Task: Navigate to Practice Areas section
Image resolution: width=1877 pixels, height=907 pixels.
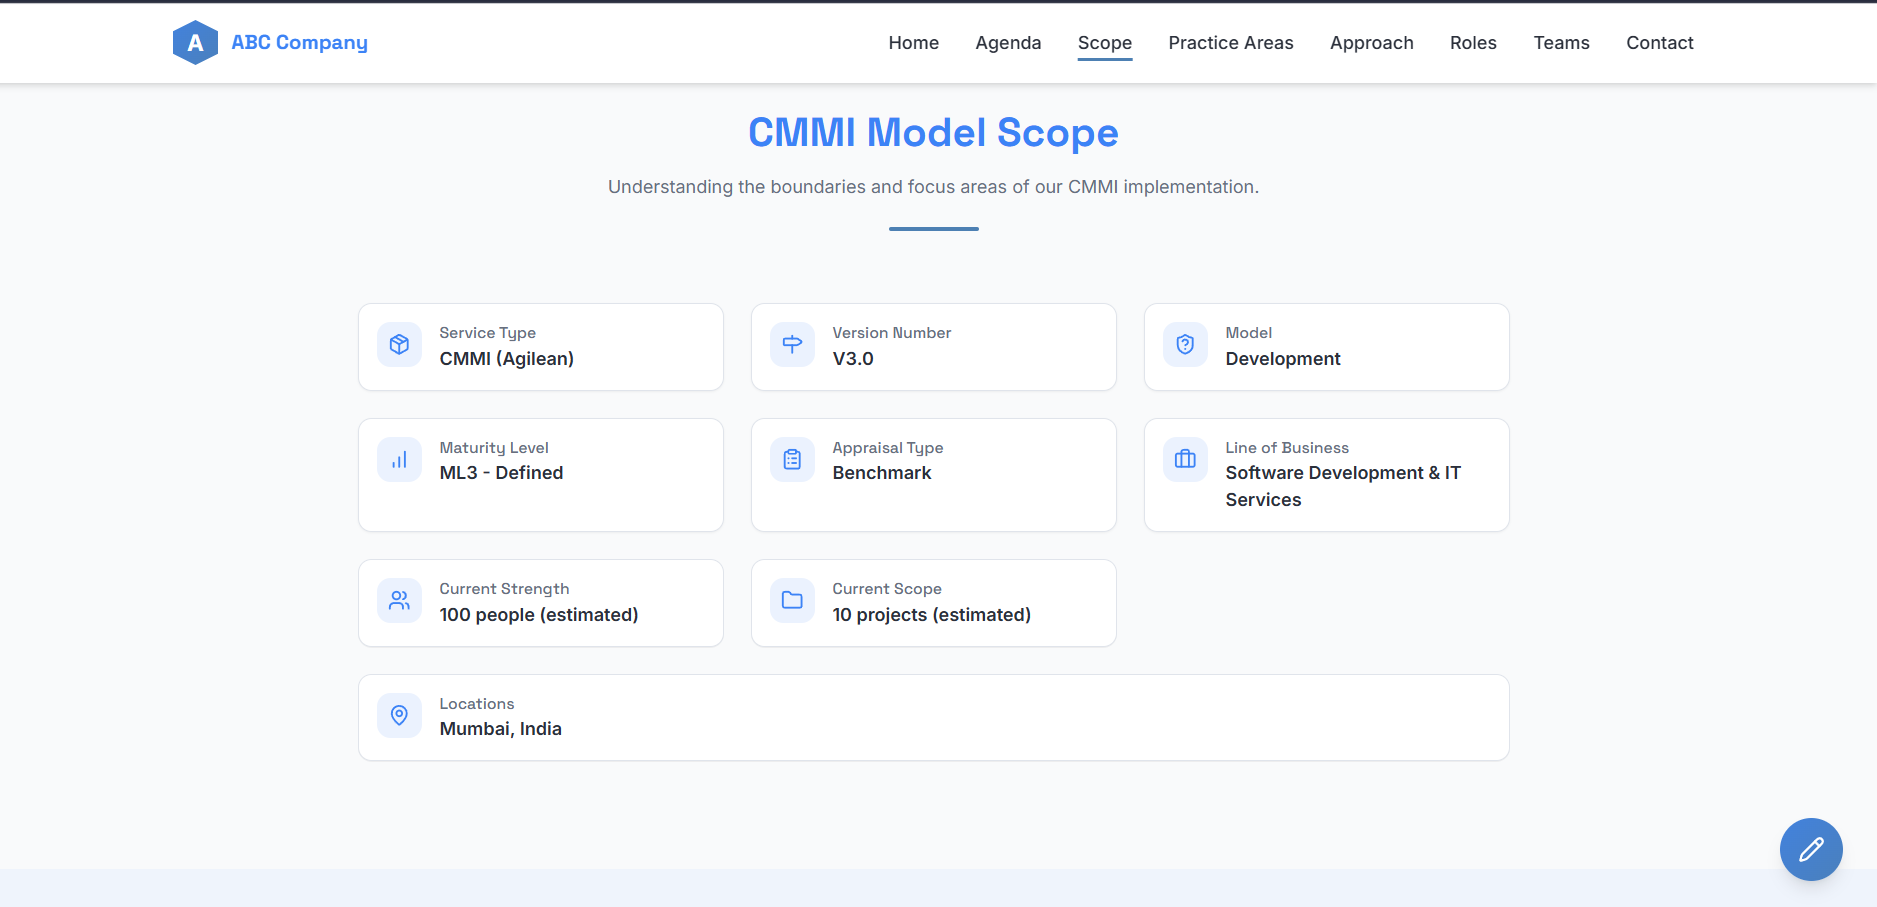Action: coord(1231,43)
